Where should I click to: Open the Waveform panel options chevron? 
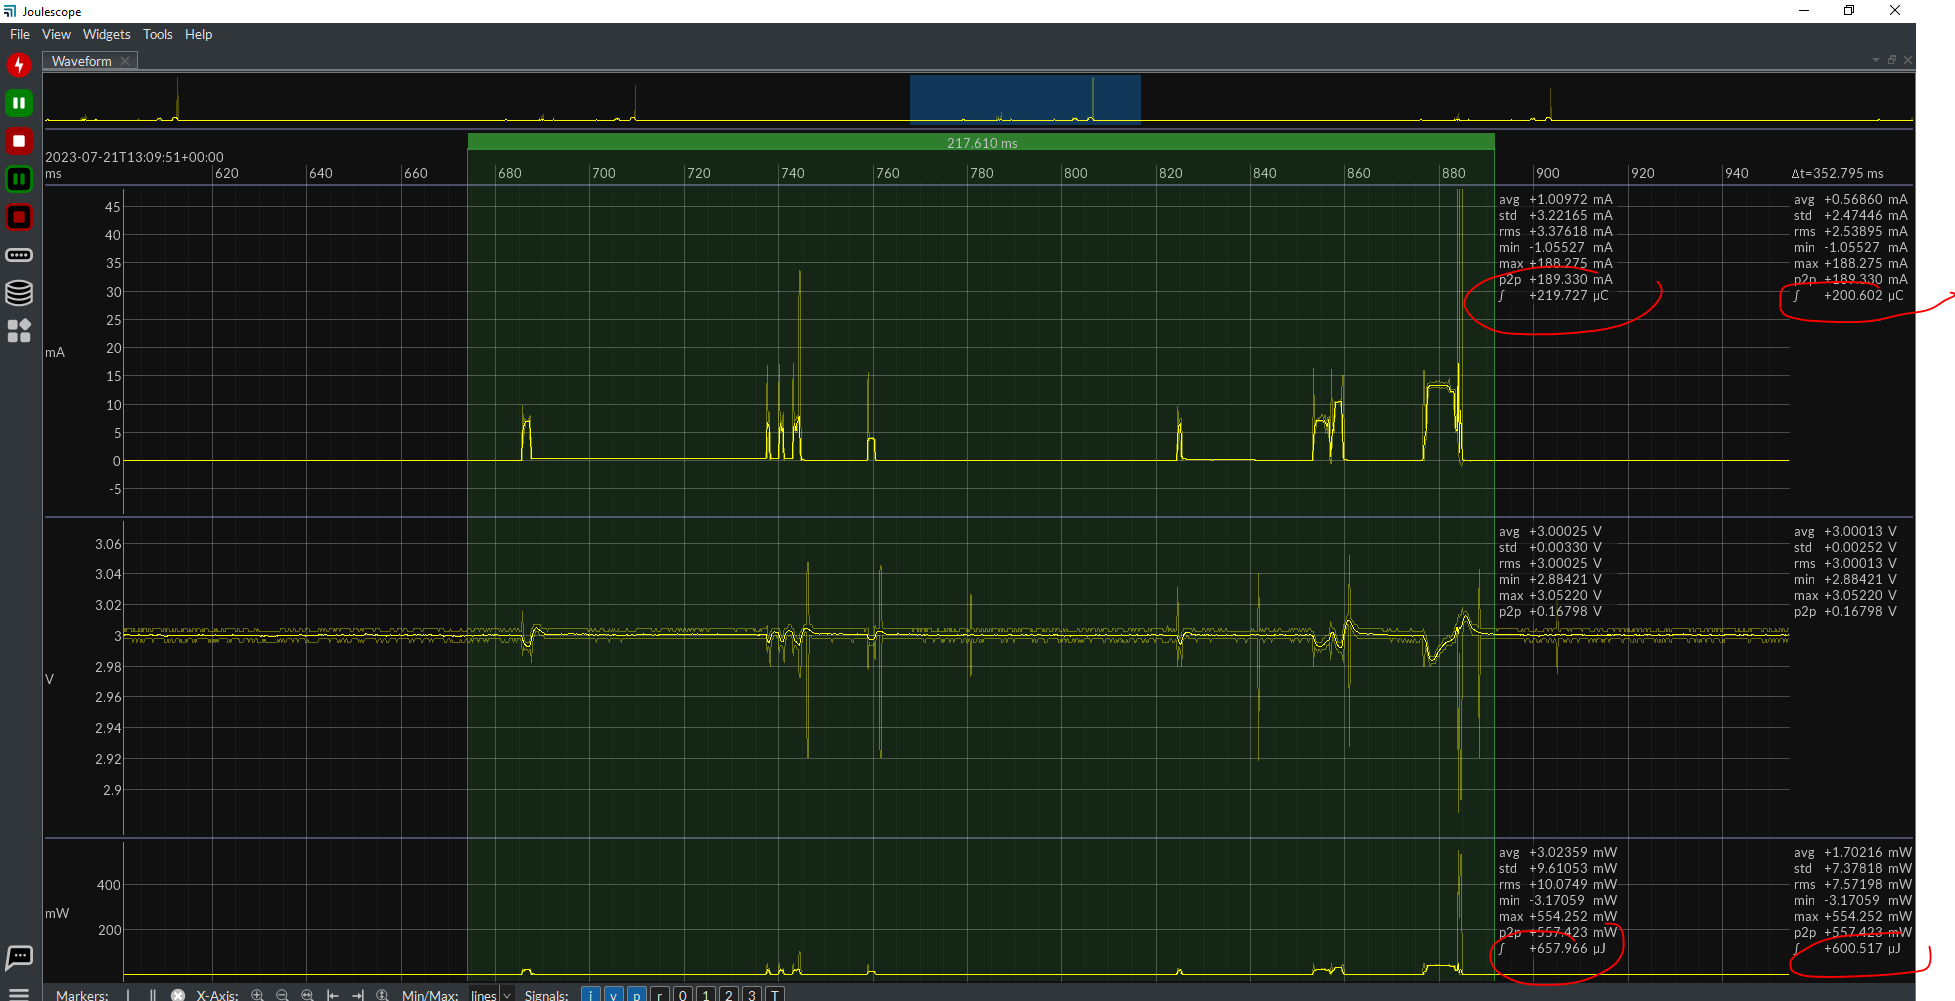tap(1874, 60)
